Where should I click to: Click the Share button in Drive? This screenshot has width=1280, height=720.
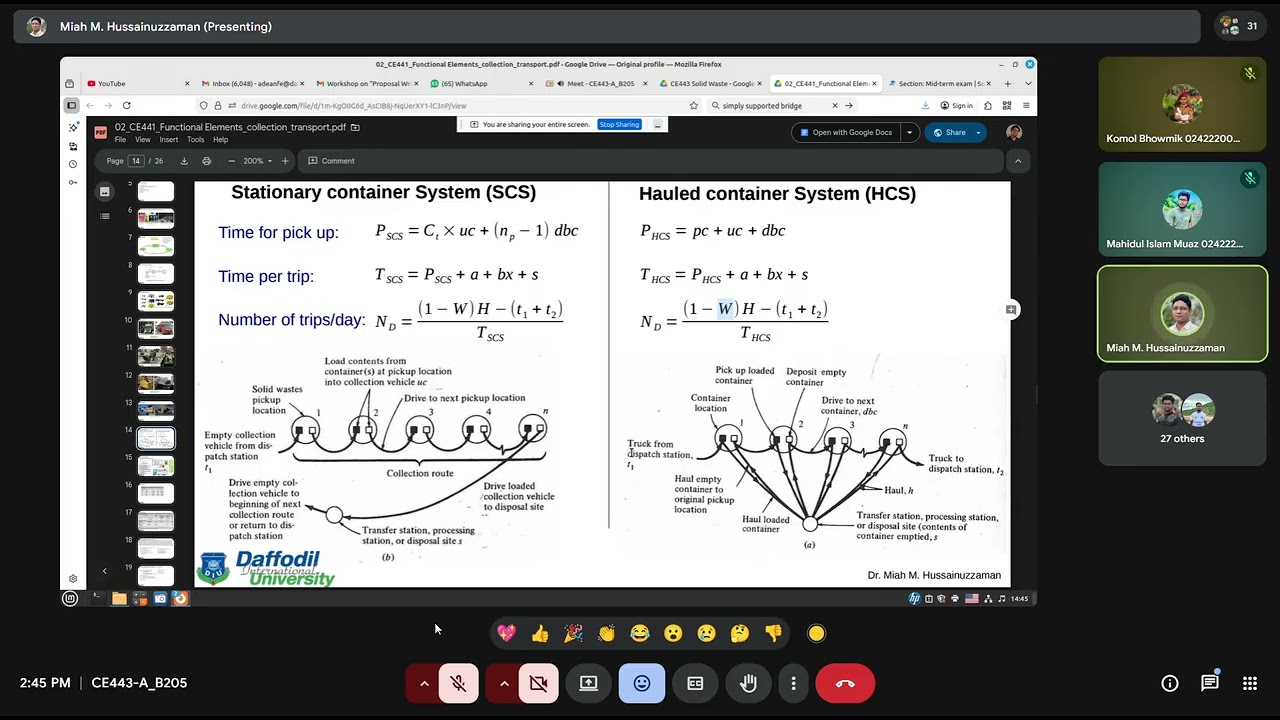949,132
